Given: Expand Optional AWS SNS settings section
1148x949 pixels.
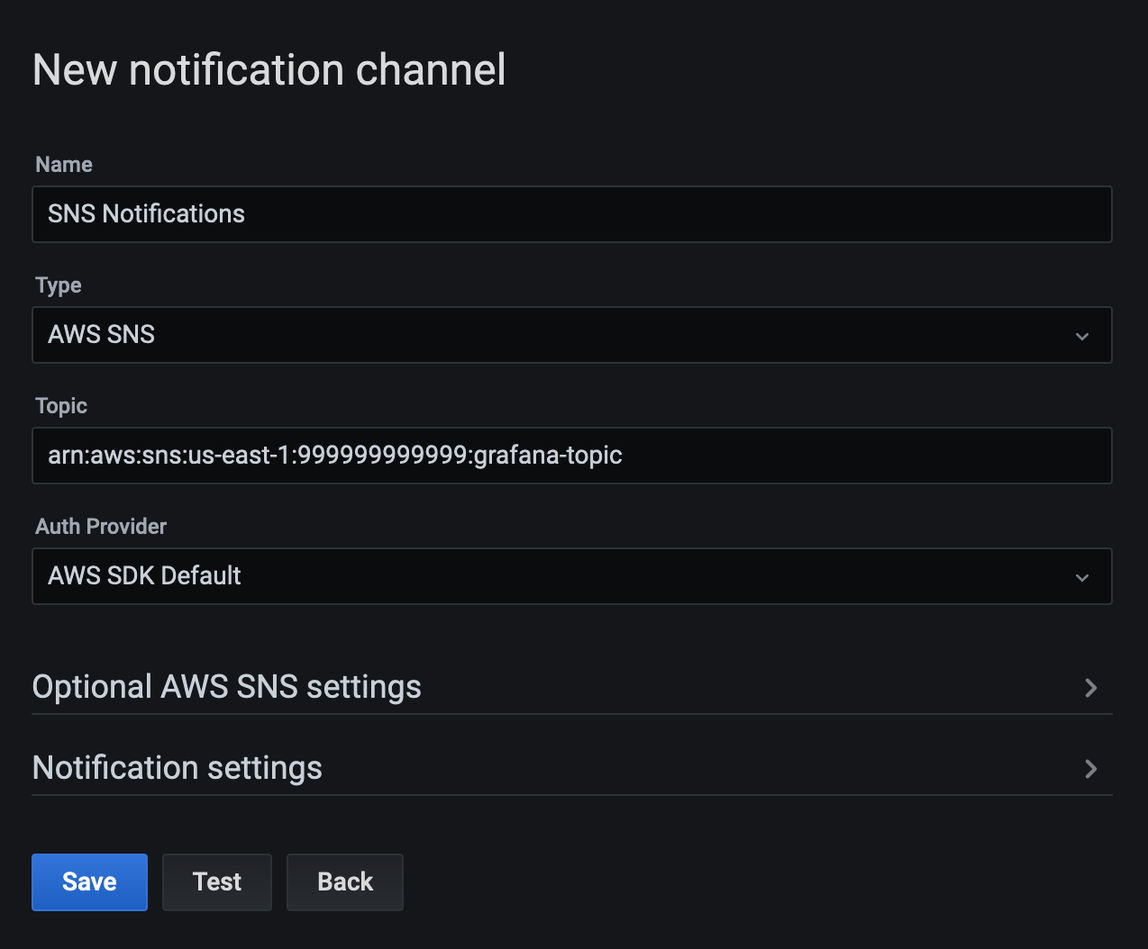Looking at the screenshot, I should tap(572, 687).
